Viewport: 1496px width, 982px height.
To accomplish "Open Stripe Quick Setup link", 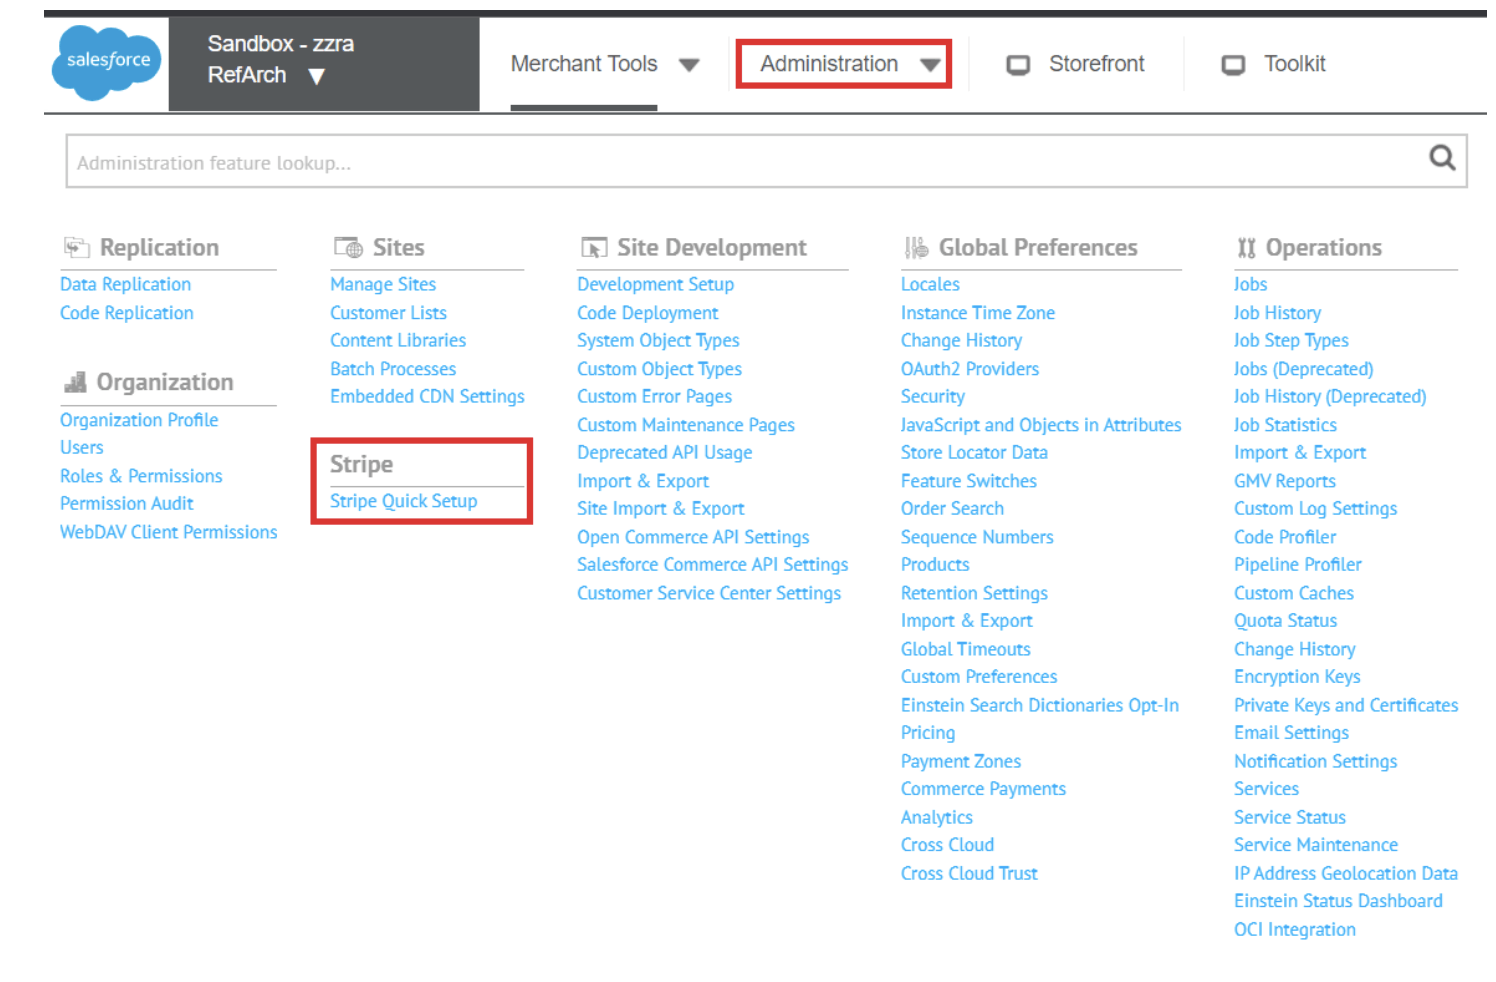I will tap(404, 501).
